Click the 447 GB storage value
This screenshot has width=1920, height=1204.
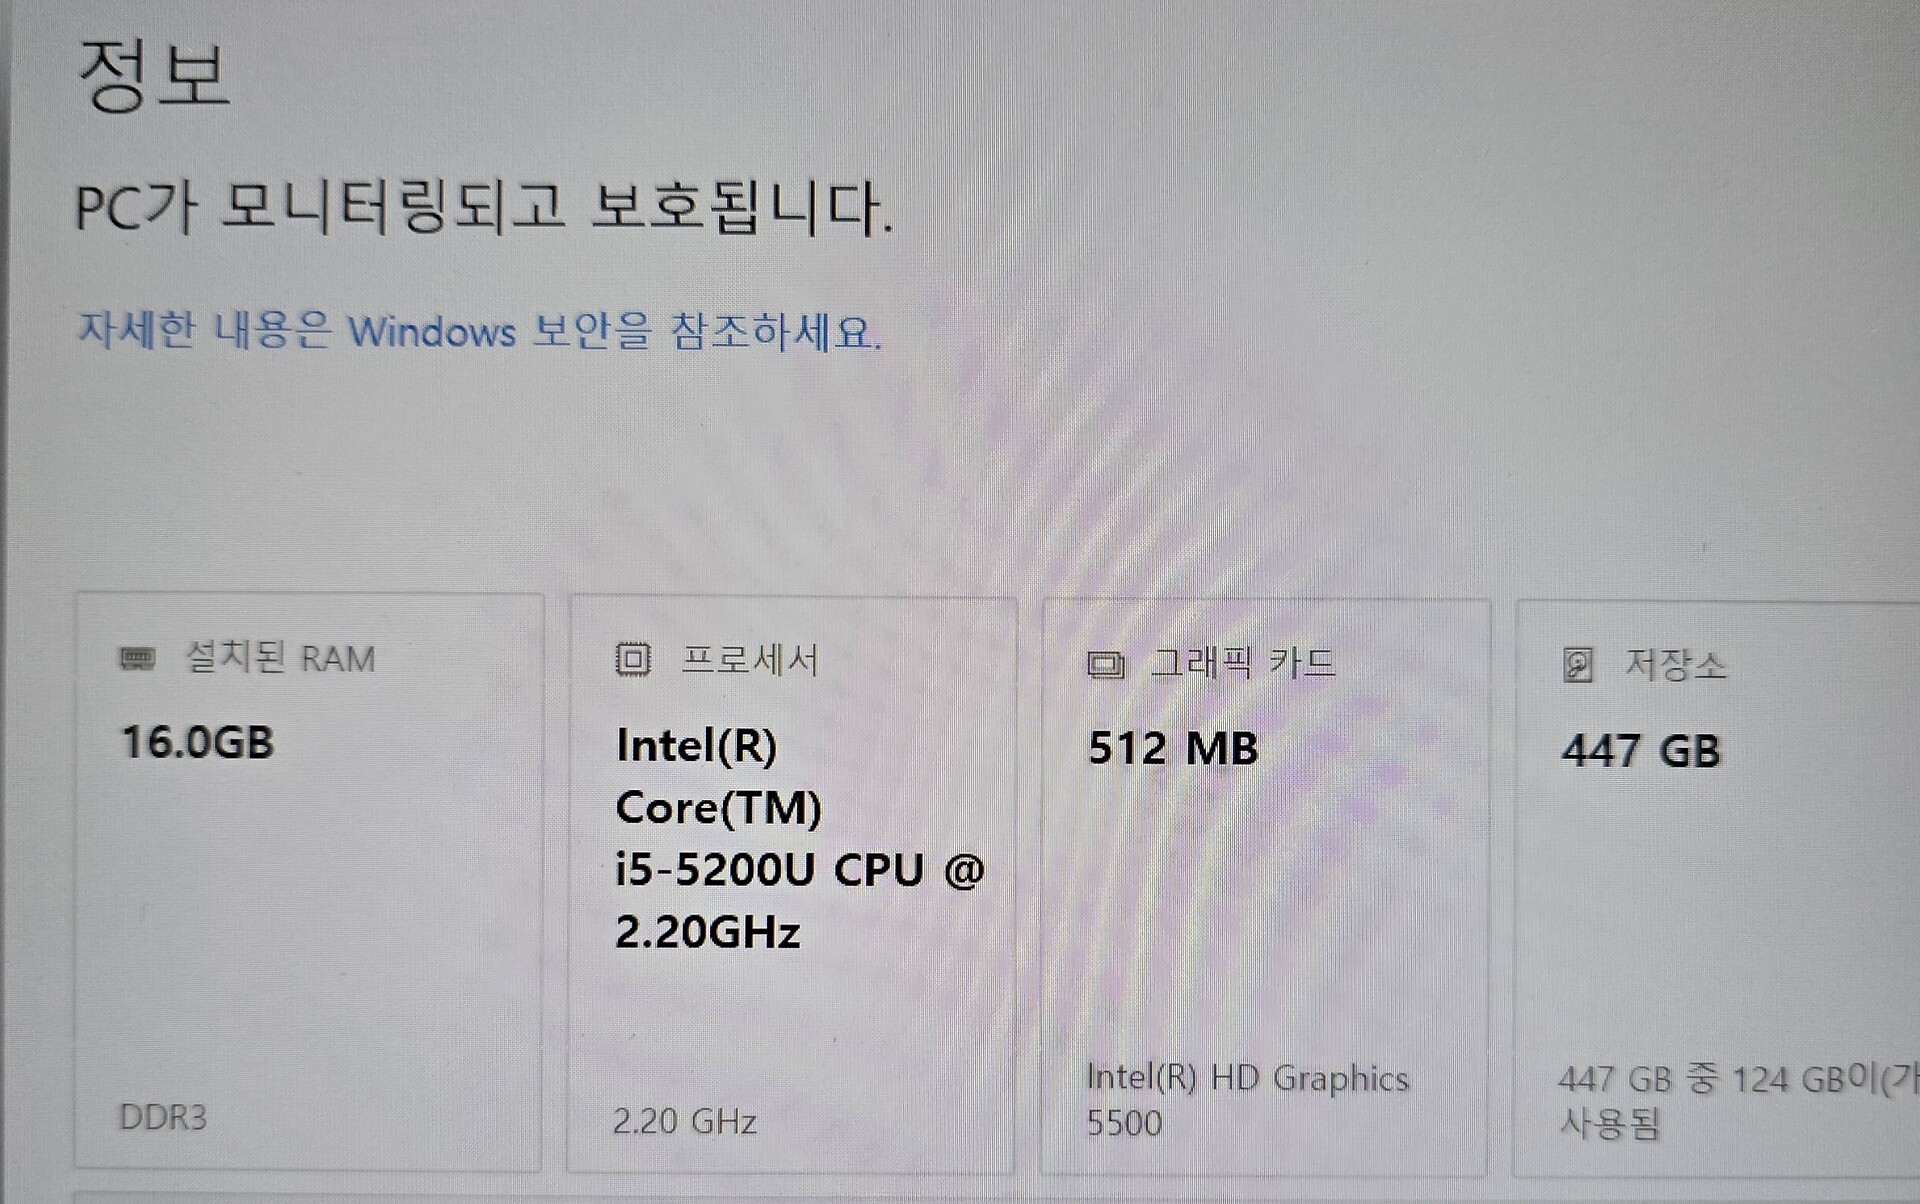(1641, 751)
